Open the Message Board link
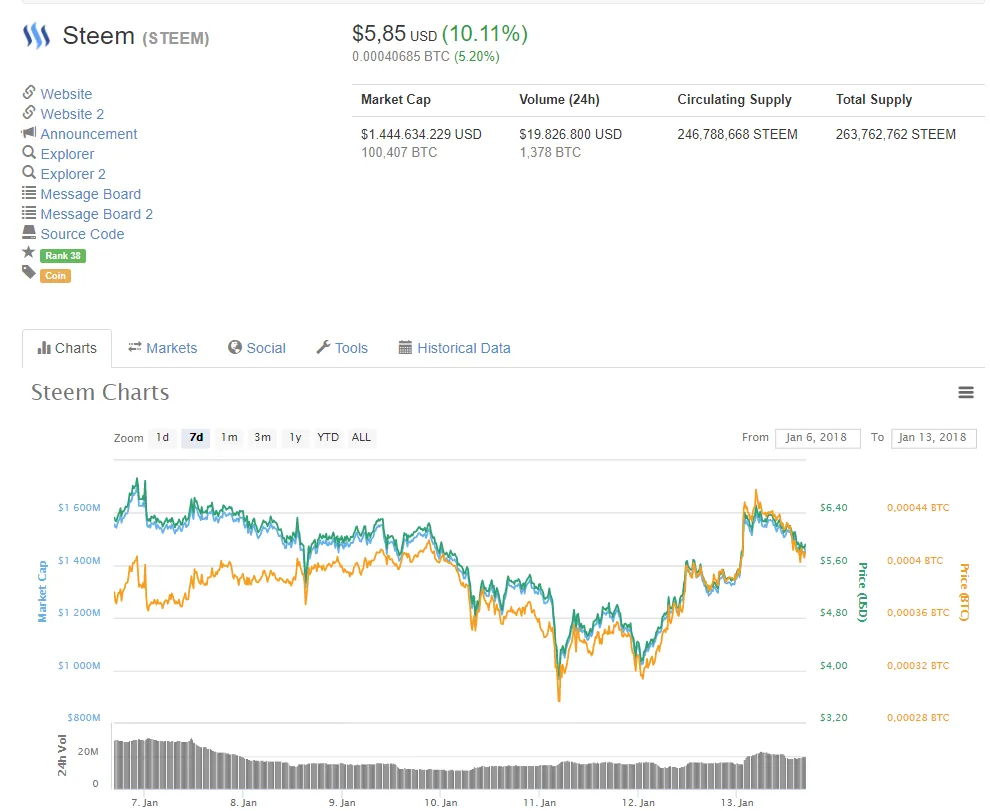Screen dimensions: 990x811 [x=90, y=194]
